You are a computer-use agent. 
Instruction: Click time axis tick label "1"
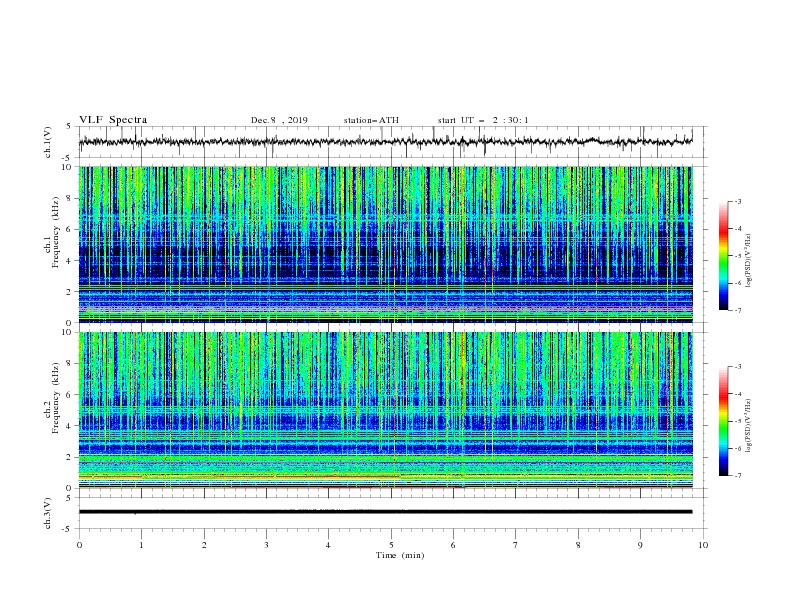point(141,545)
